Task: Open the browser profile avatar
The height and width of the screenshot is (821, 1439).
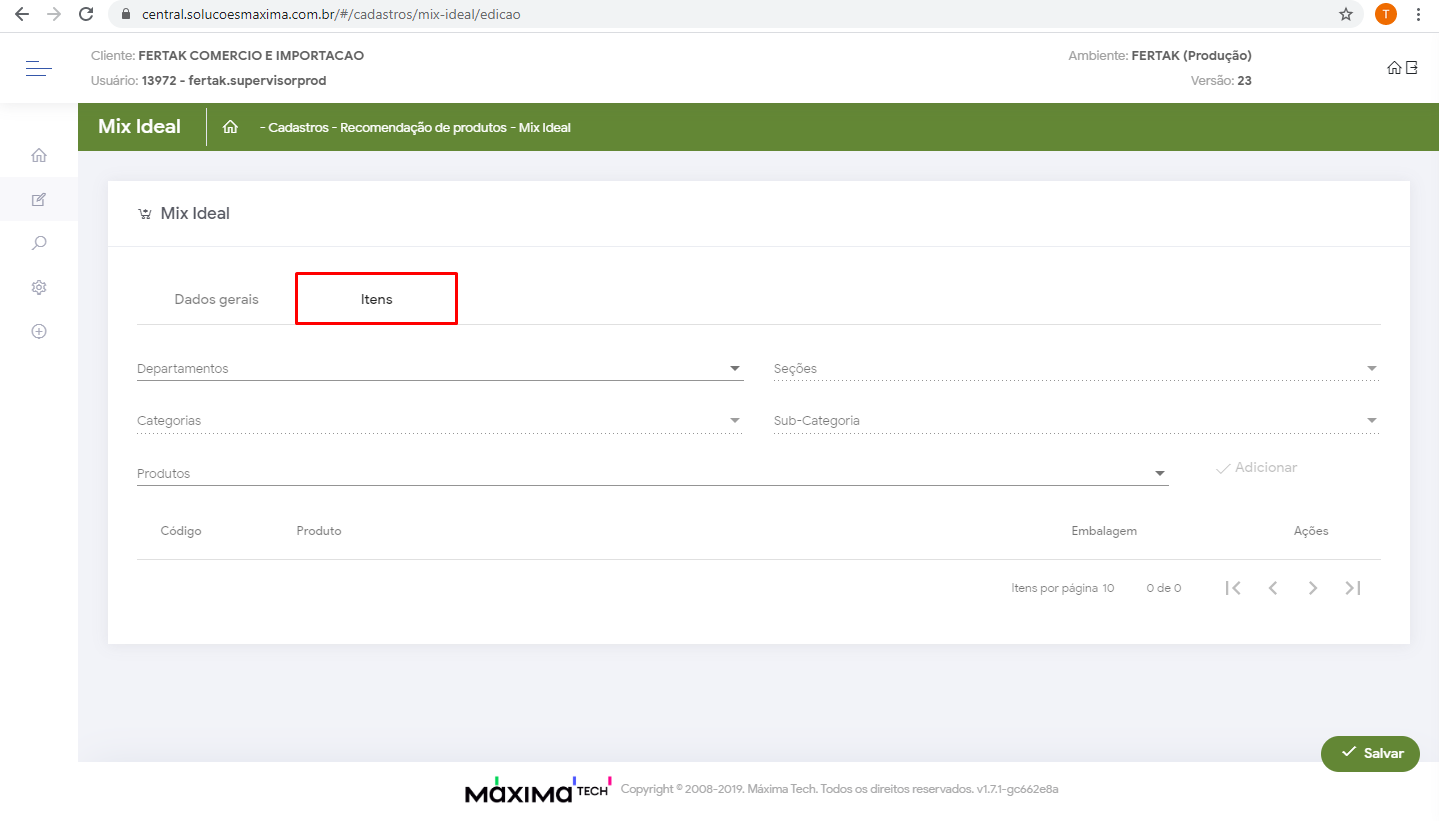Action: pos(1385,15)
